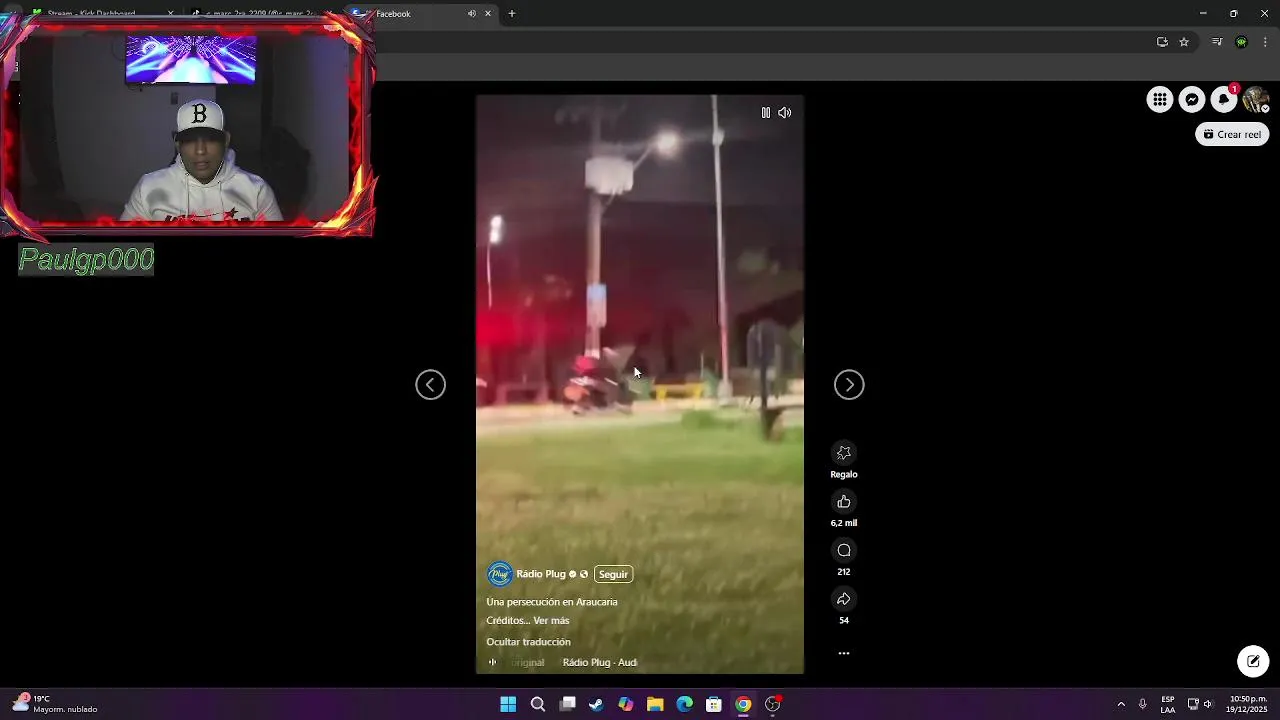1280x720 pixels.
Task: Change the ESP LAA keyboard language
Action: point(1168,704)
